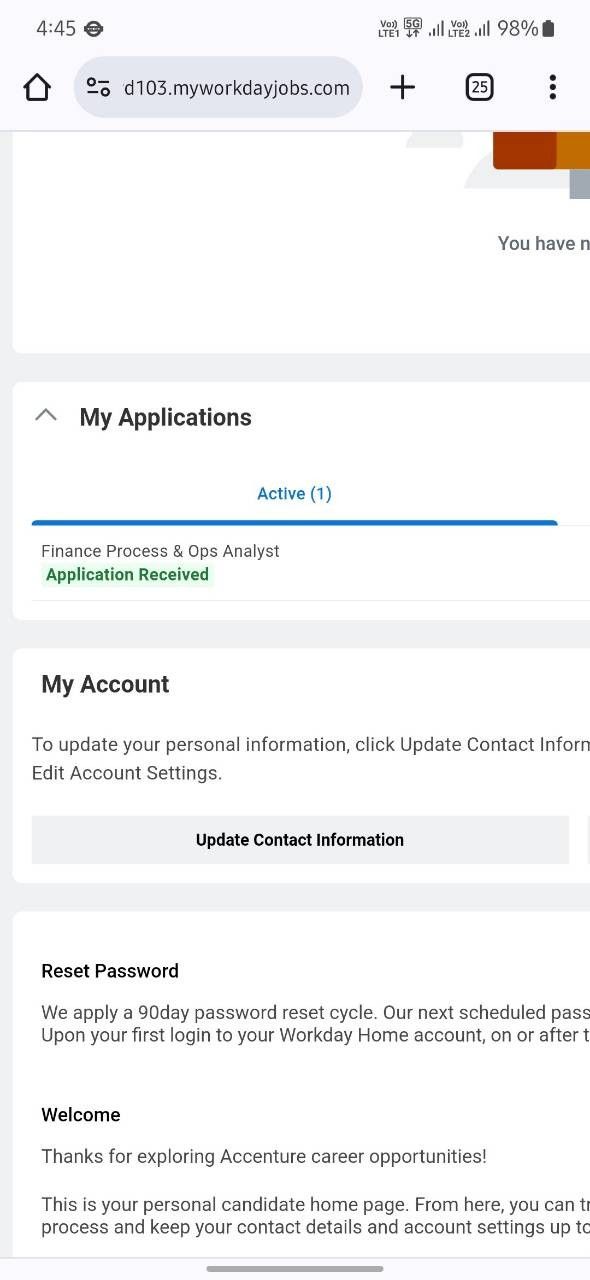Tap the network signal icon in status bar

[436, 28]
